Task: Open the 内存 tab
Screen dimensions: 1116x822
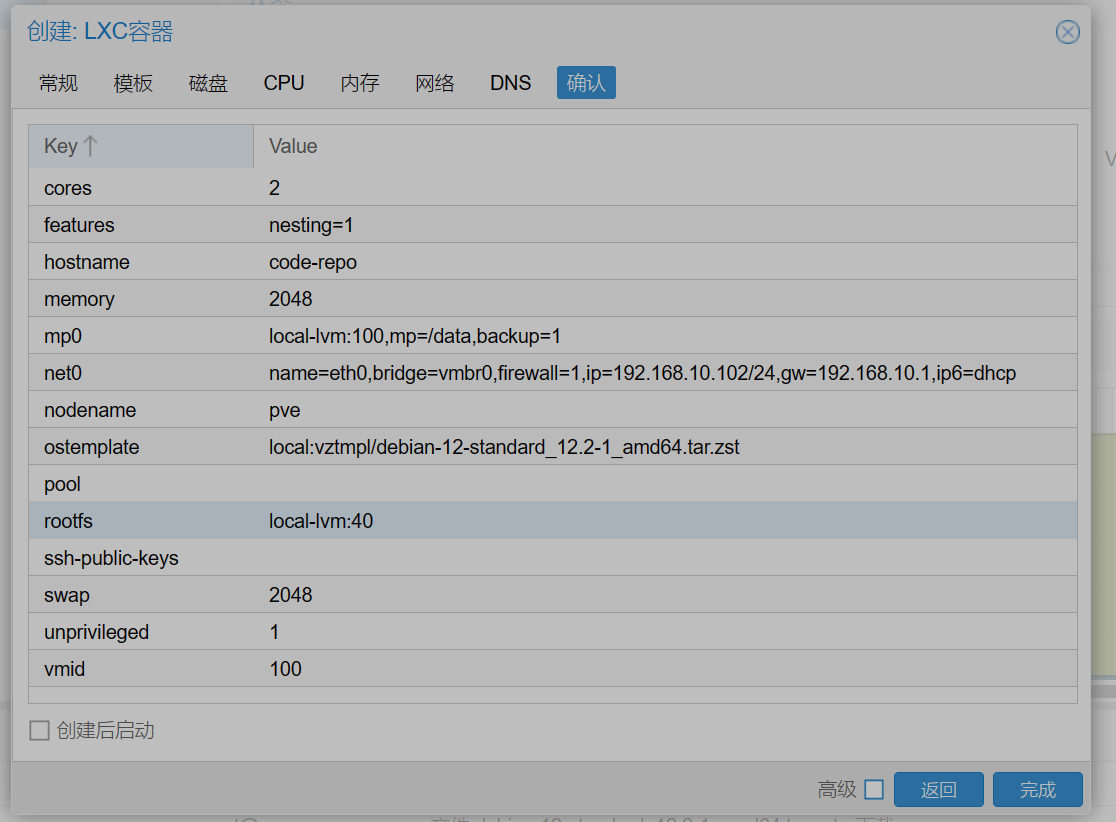Action: pyautogui.click(x=359, y=83)
